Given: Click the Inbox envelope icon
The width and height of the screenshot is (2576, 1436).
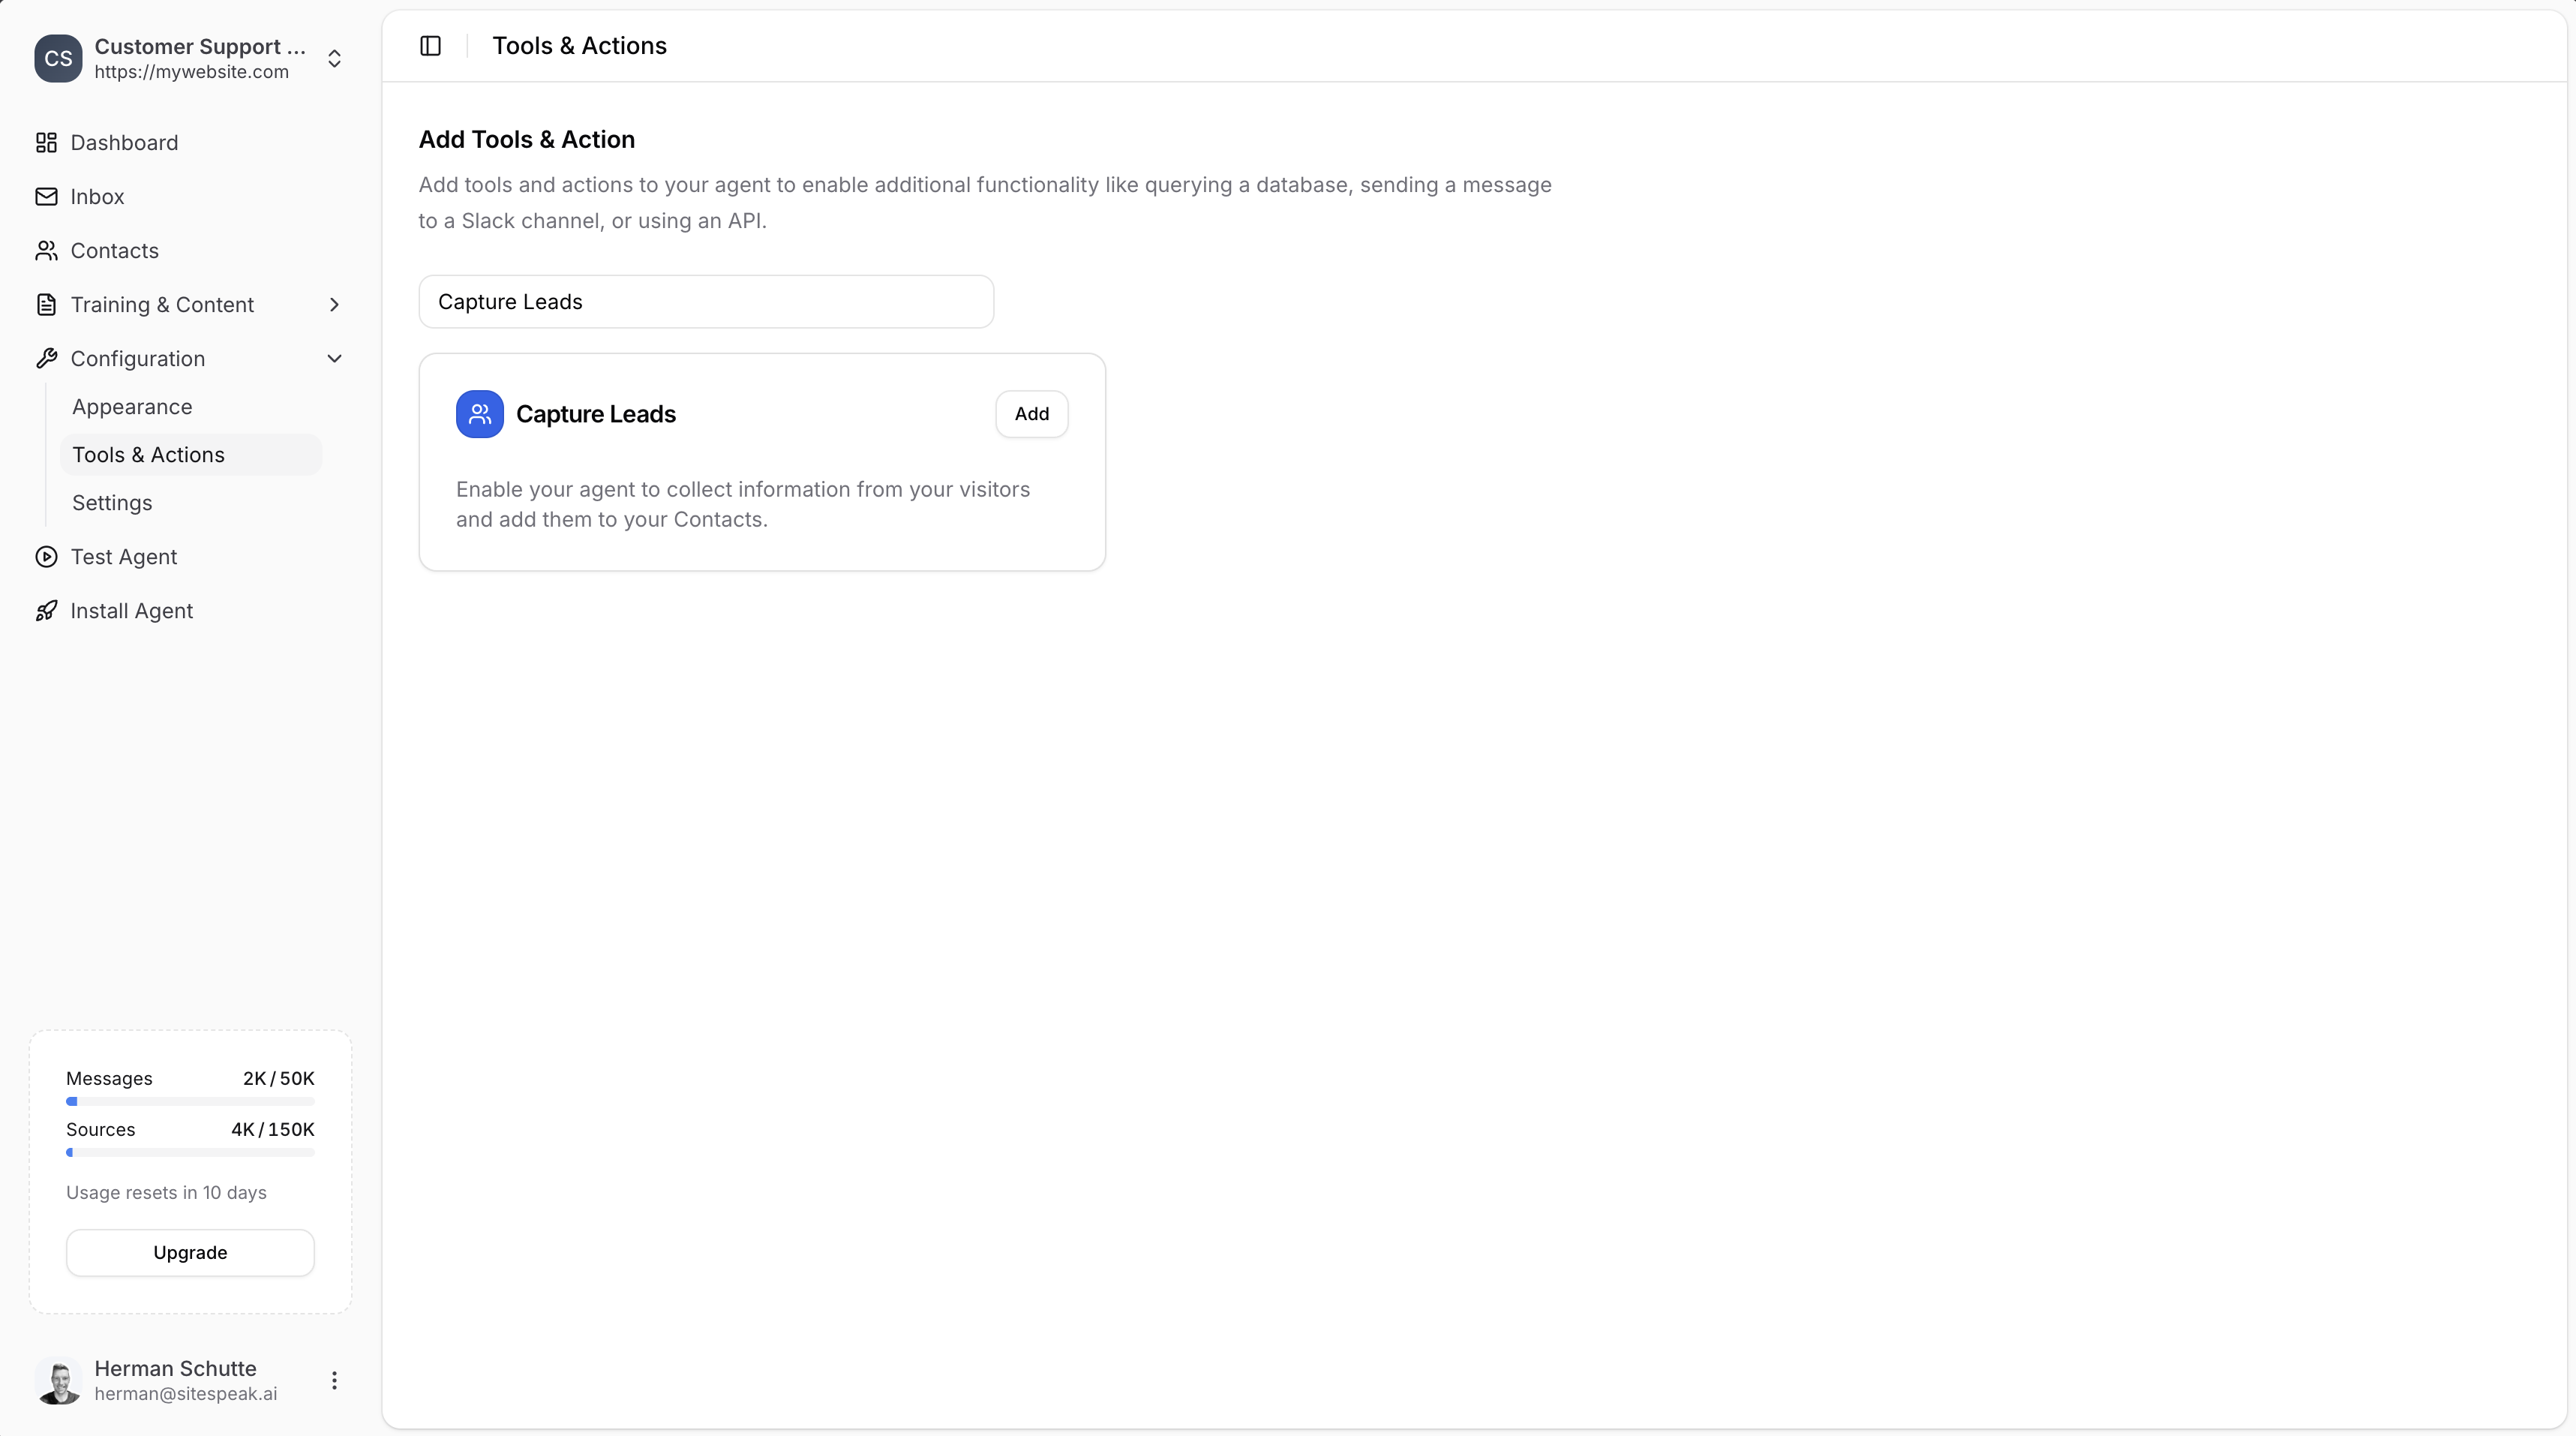Looking at the screenshot, I should (46, 197).
